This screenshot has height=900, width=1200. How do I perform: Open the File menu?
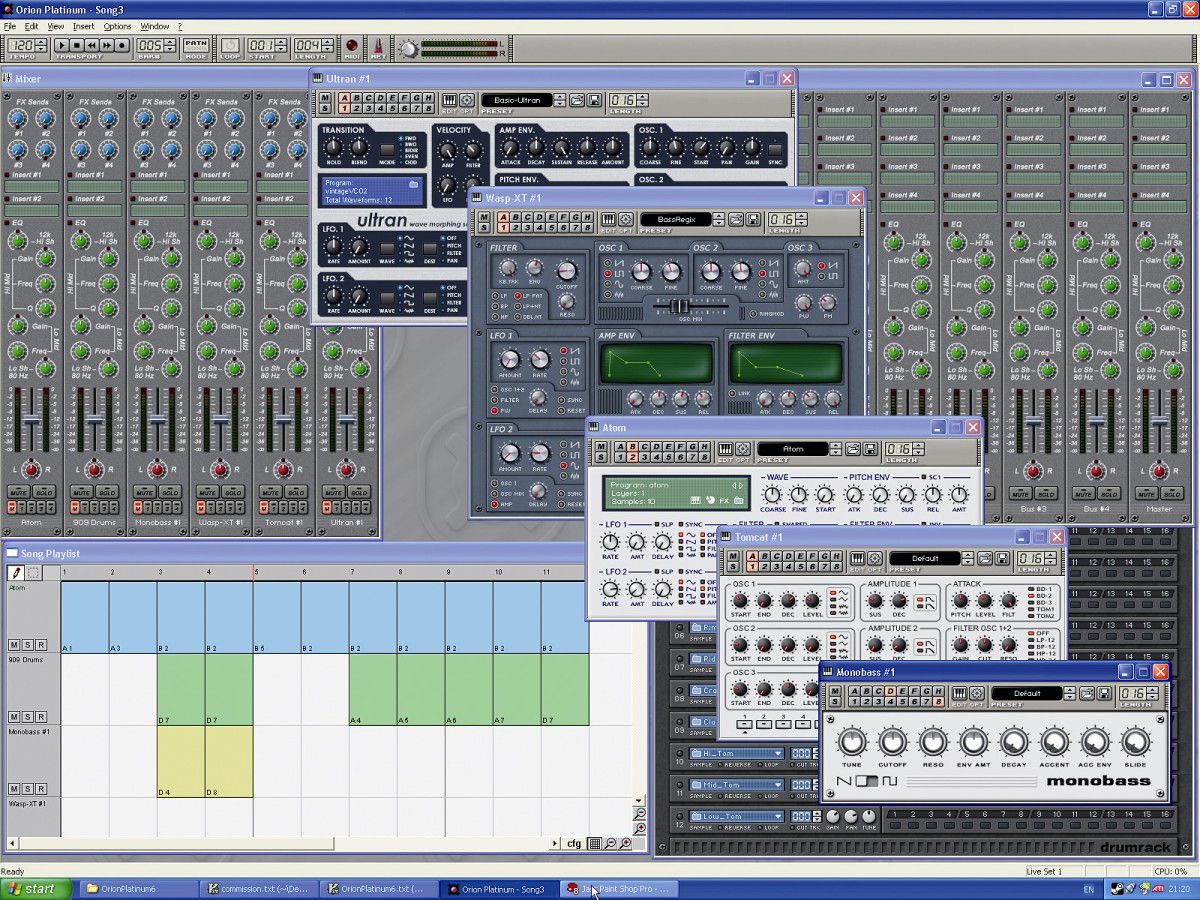tap(10, 26)
